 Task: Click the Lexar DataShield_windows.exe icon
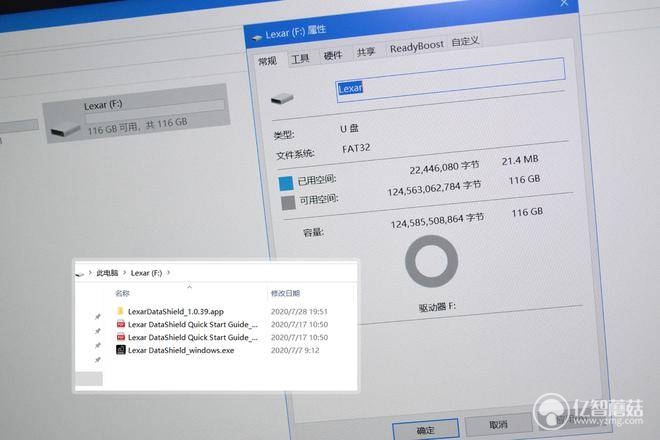click(121, 350)
